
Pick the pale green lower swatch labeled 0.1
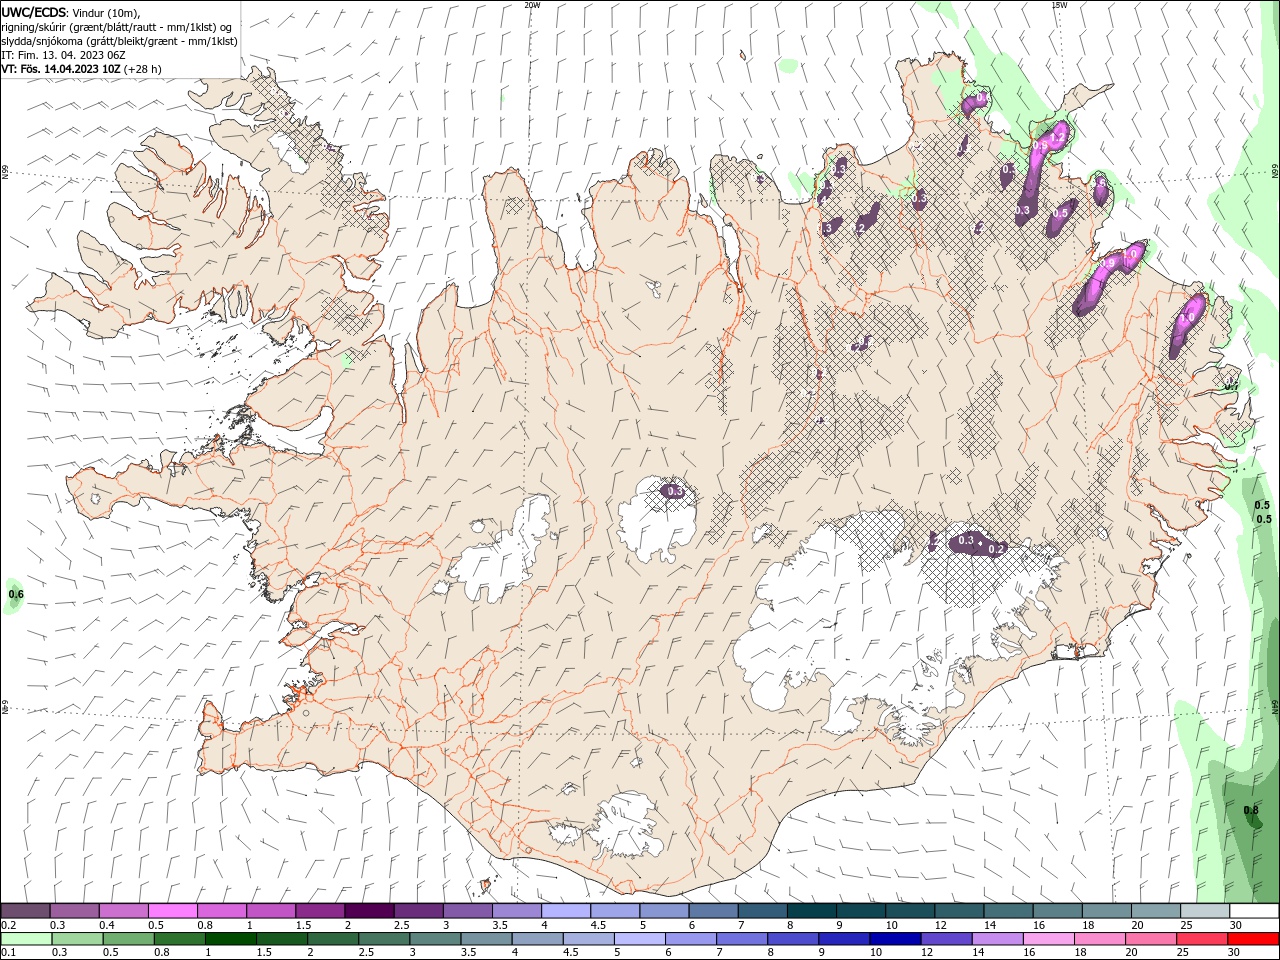26,939
